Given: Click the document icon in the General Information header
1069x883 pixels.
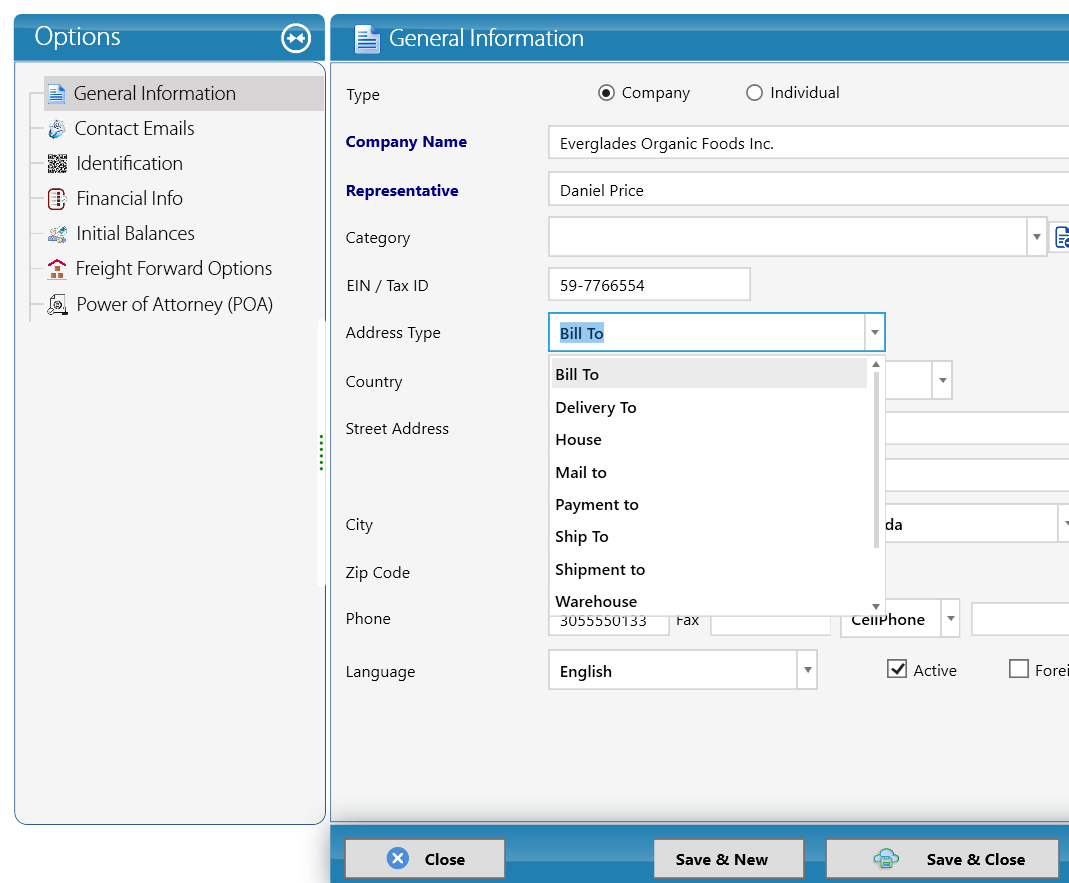Looking at the screenshot, I should coord(367,39).
